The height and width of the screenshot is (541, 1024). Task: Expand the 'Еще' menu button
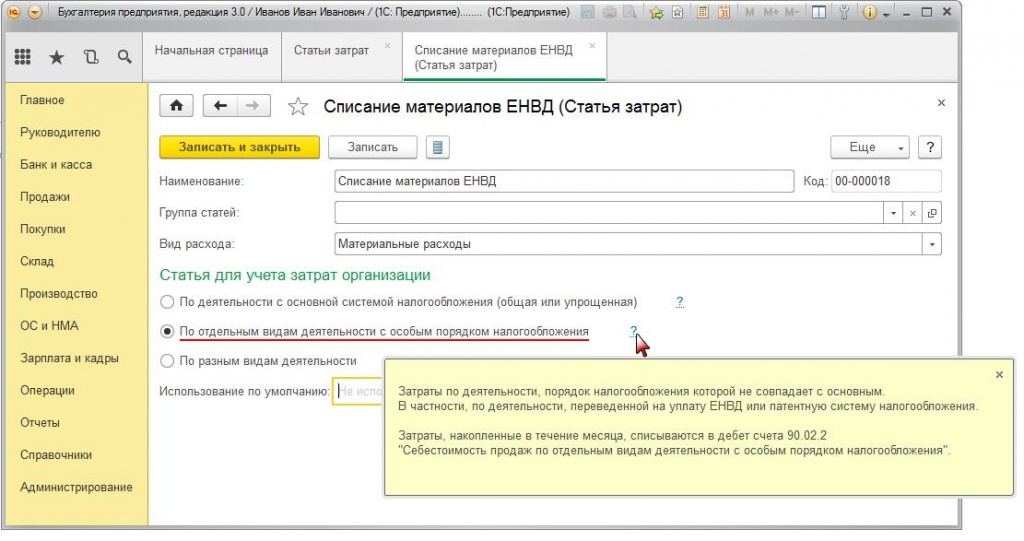tap(870, 147)
